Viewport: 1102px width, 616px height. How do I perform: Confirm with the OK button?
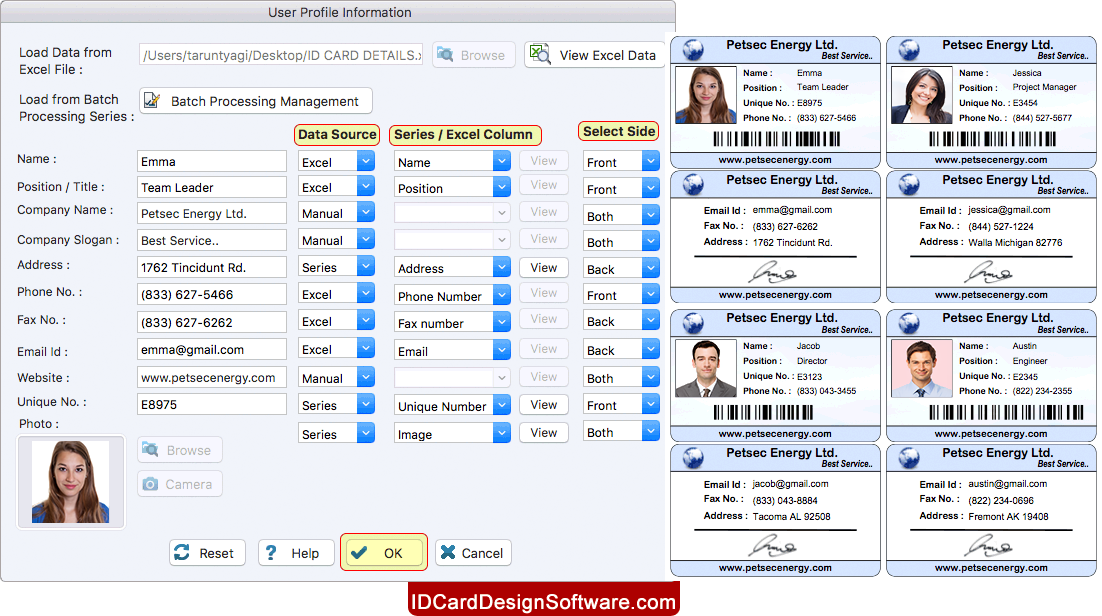point(384,553)
